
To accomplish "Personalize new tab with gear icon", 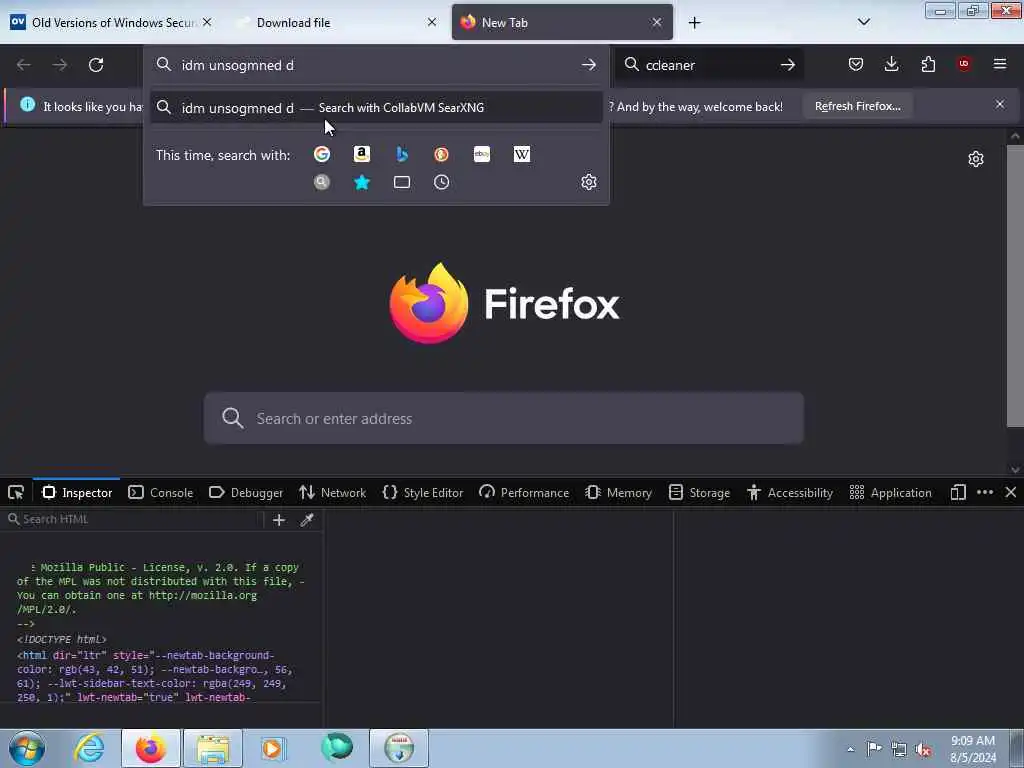I will (976, 159).
